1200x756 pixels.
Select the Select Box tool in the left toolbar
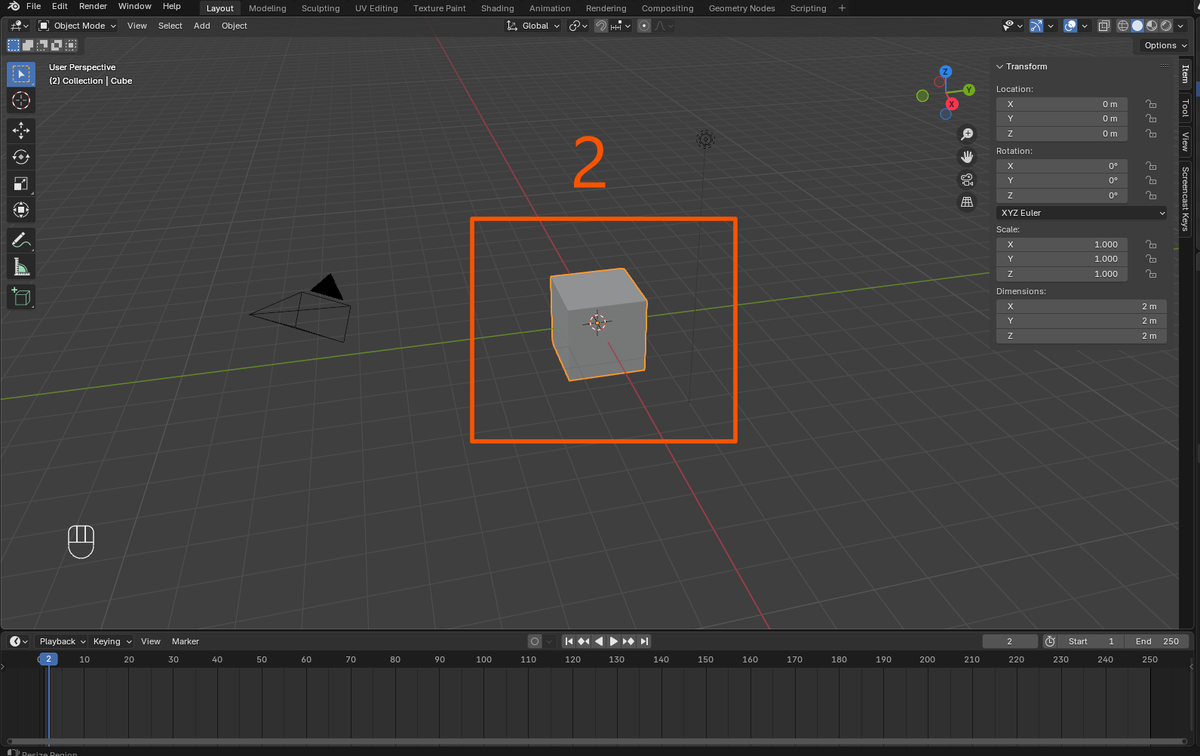21,74
